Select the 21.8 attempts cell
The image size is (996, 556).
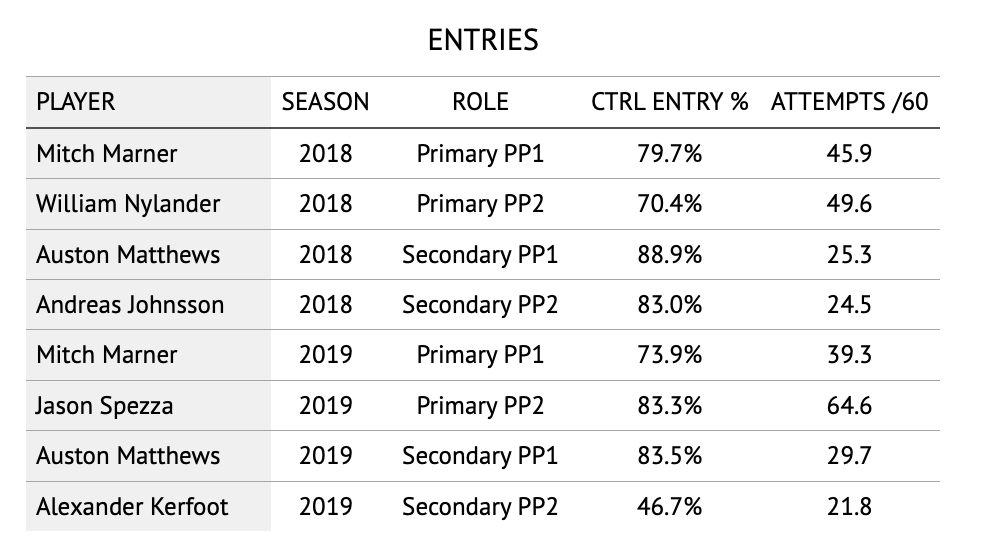[850, 506]
